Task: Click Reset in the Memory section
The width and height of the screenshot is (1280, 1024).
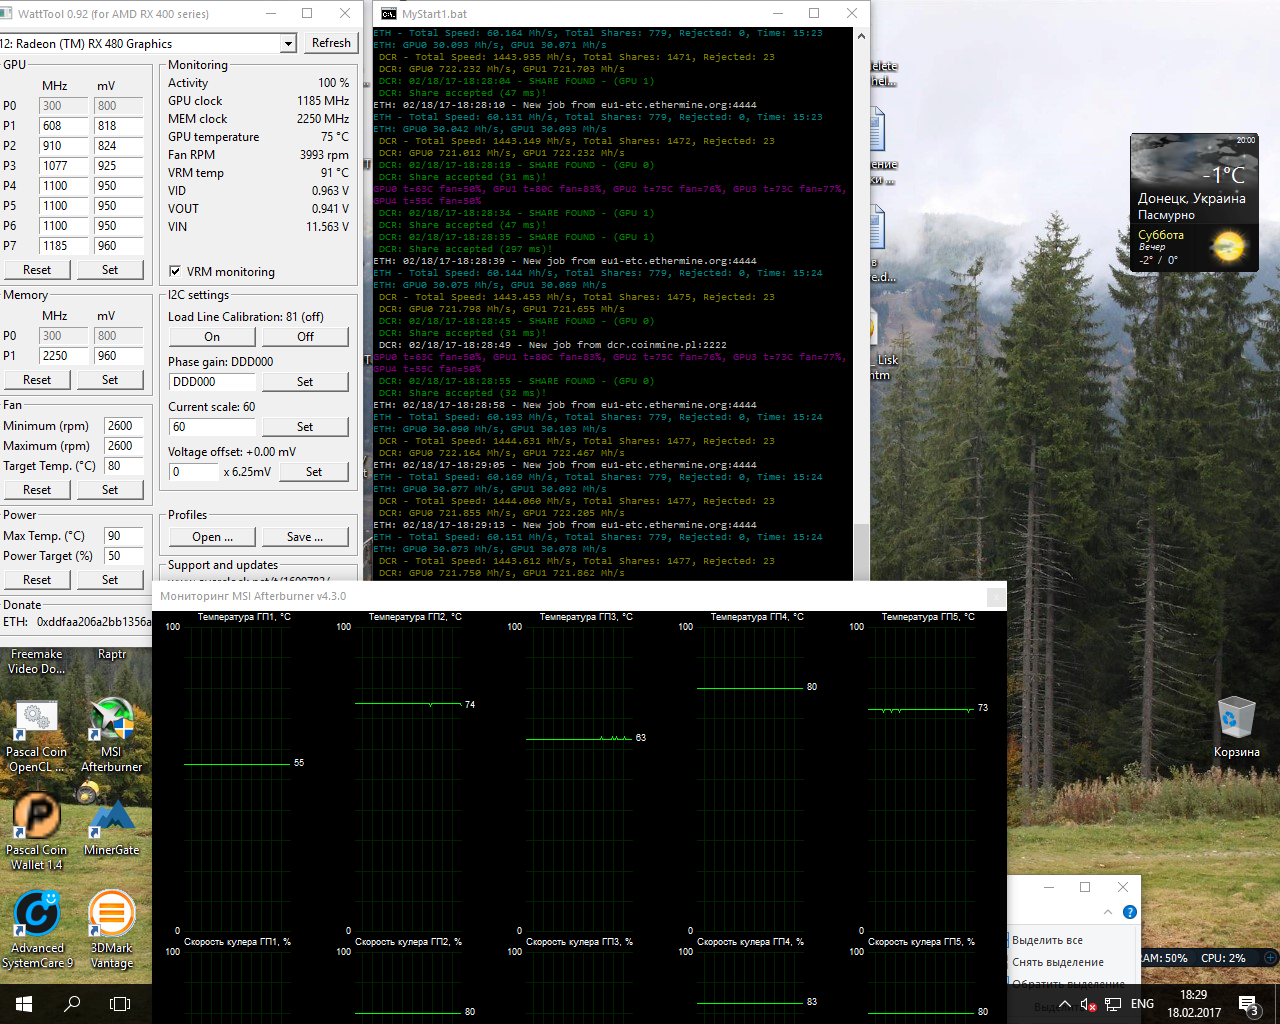Action: pyautogui.click(x=37, y=380)
